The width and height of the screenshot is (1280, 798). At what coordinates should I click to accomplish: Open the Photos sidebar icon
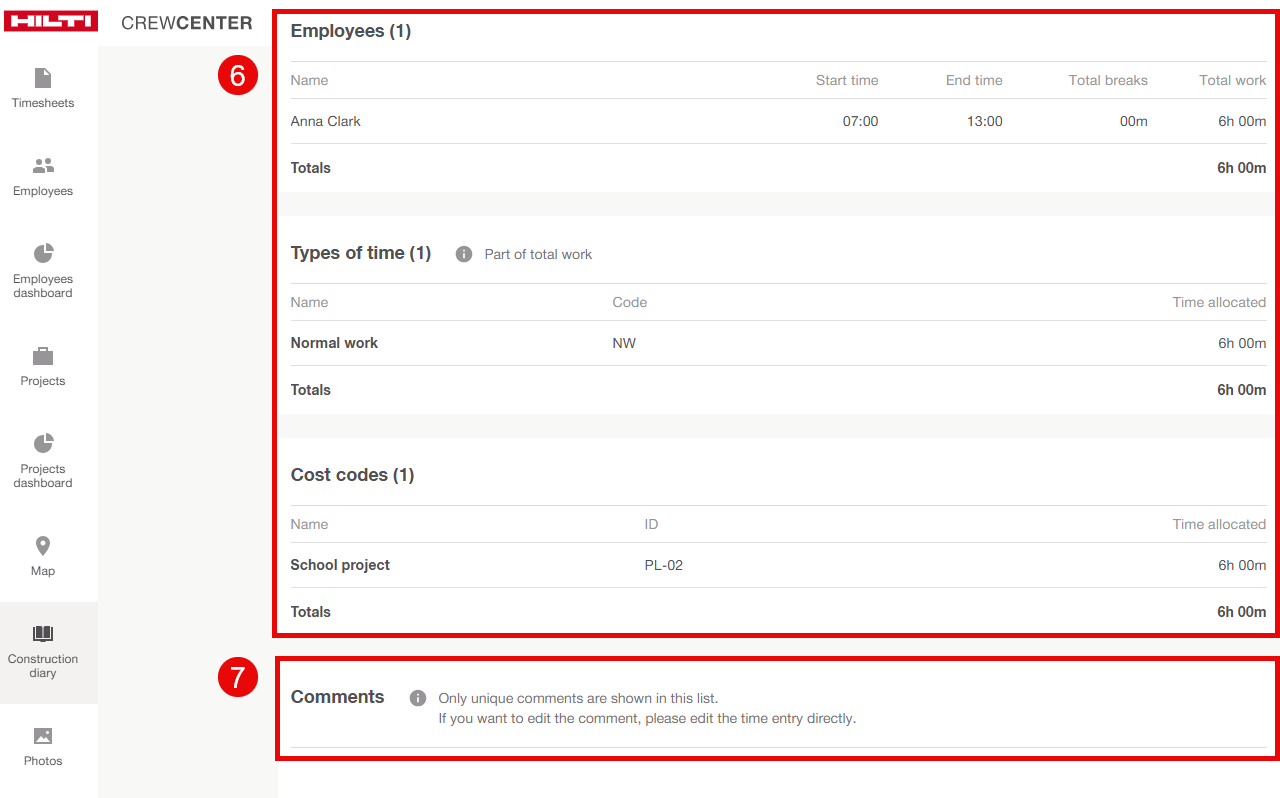point(43,736)
